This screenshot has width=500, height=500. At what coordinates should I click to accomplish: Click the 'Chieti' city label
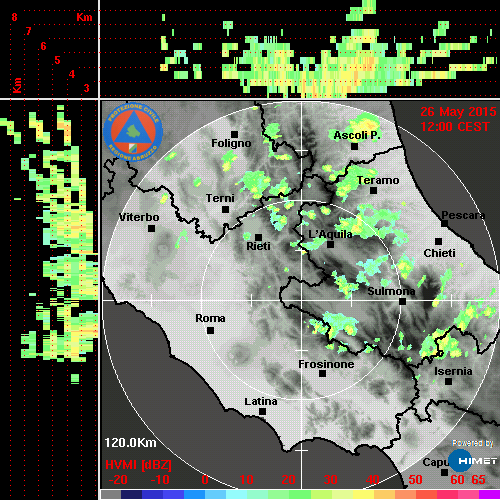point(439,253)
